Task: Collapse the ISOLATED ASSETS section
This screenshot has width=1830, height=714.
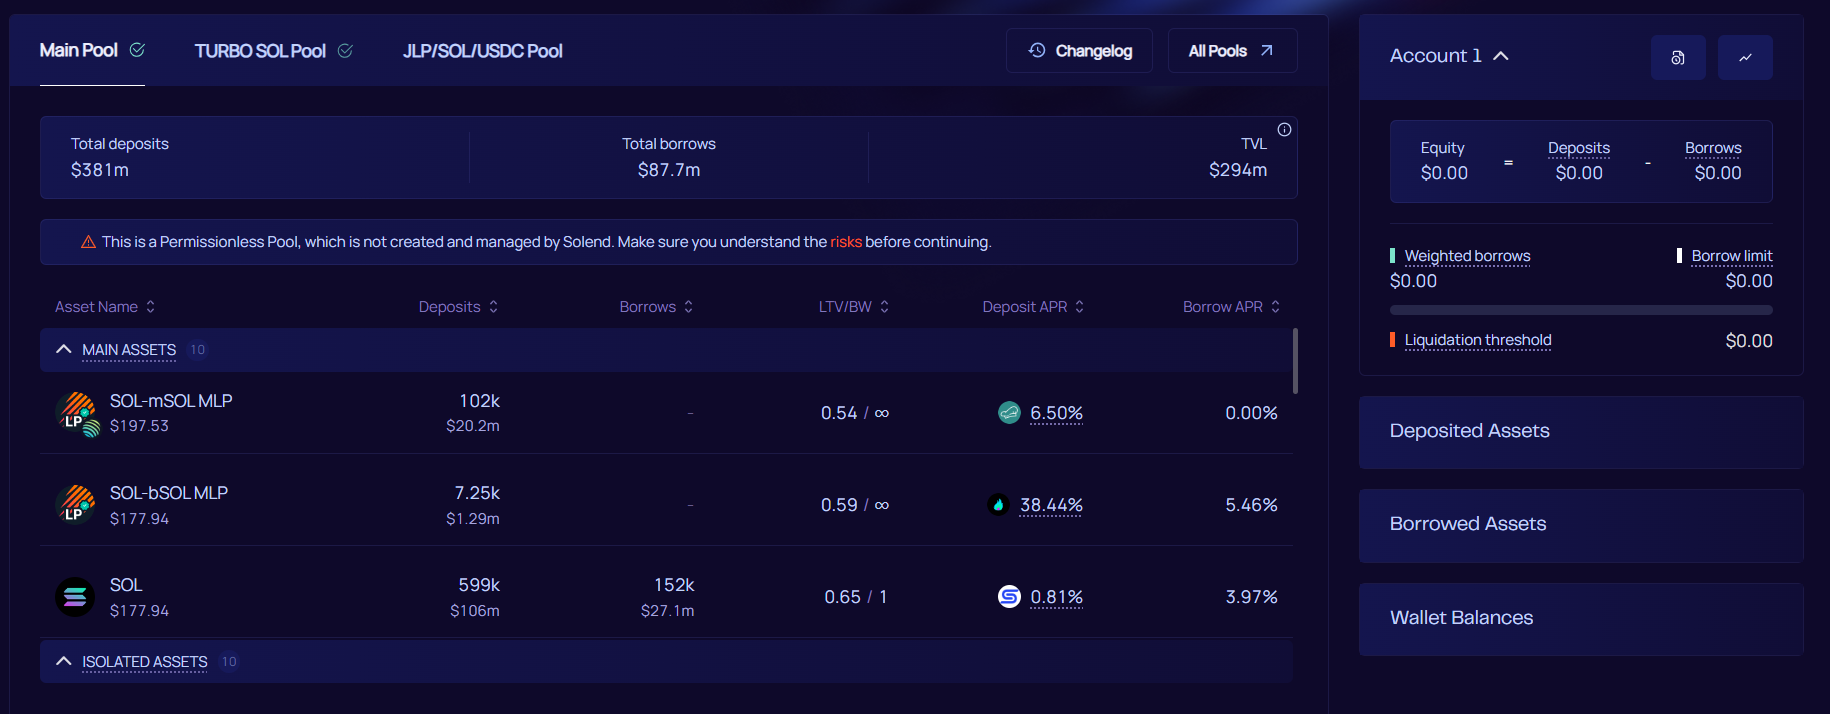Action: pos(64,661)
